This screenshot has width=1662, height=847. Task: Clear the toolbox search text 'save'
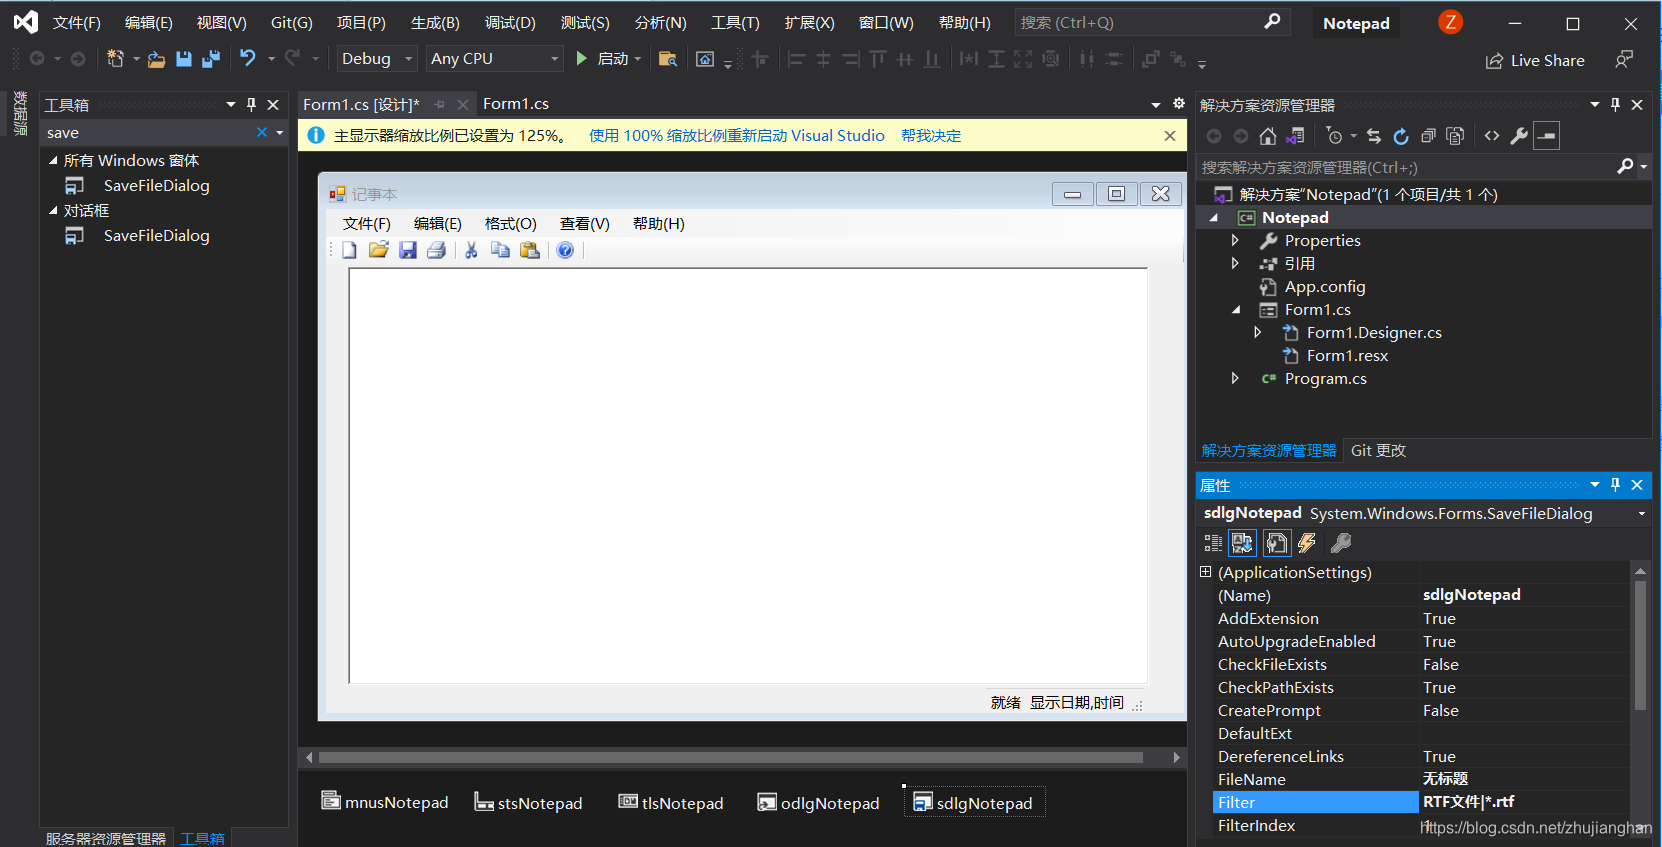262,132
